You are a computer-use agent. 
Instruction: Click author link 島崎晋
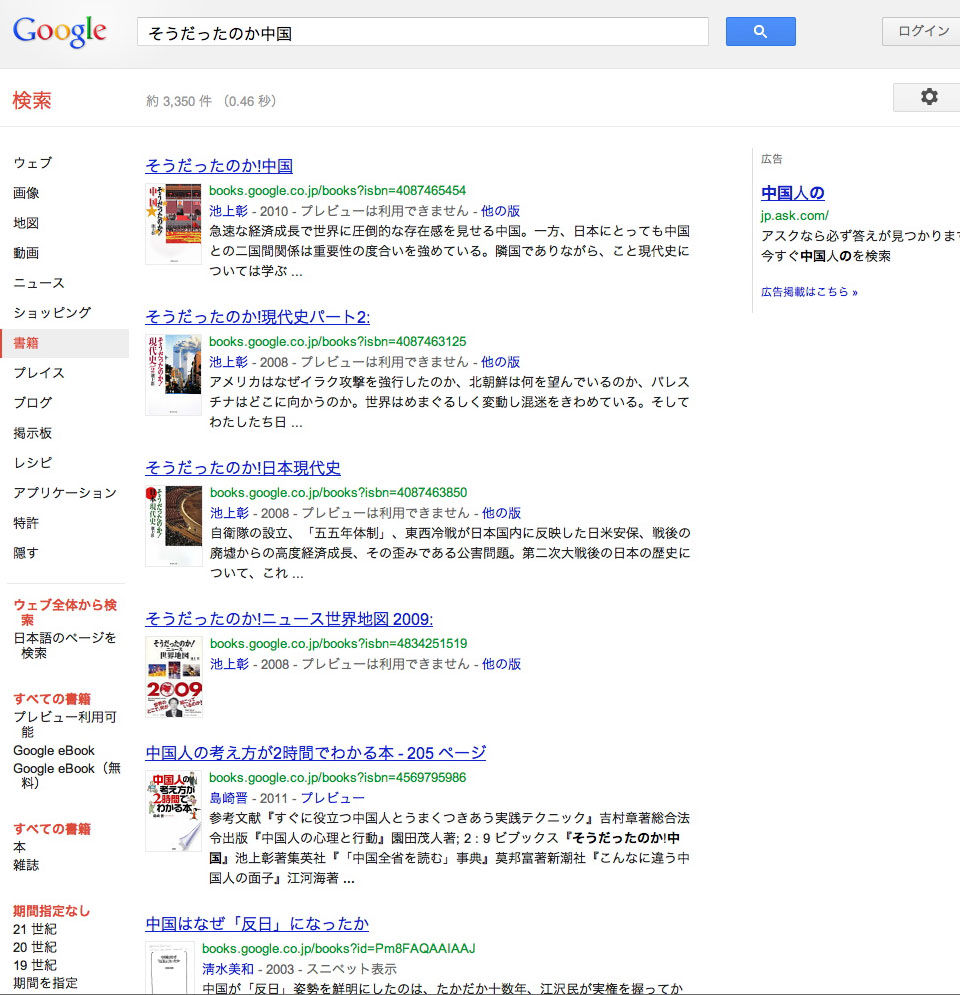pos(228,798)
